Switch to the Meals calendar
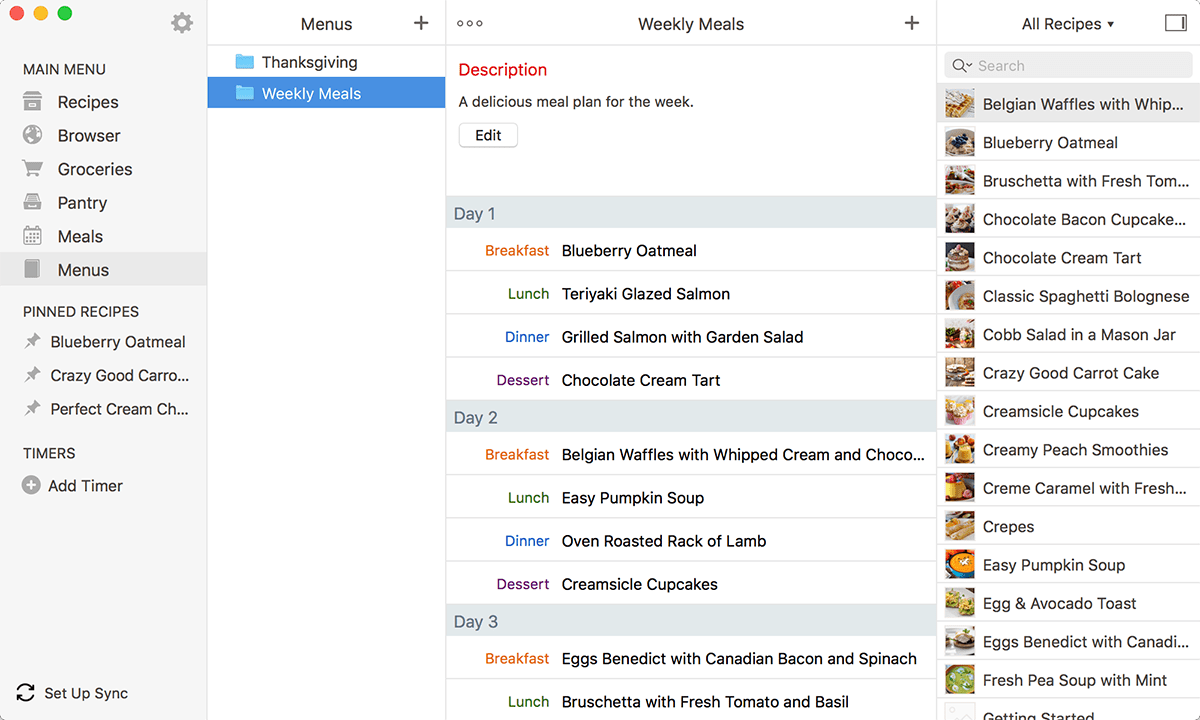The height and width of the screenshot is (720, 1200). [82, 236]
